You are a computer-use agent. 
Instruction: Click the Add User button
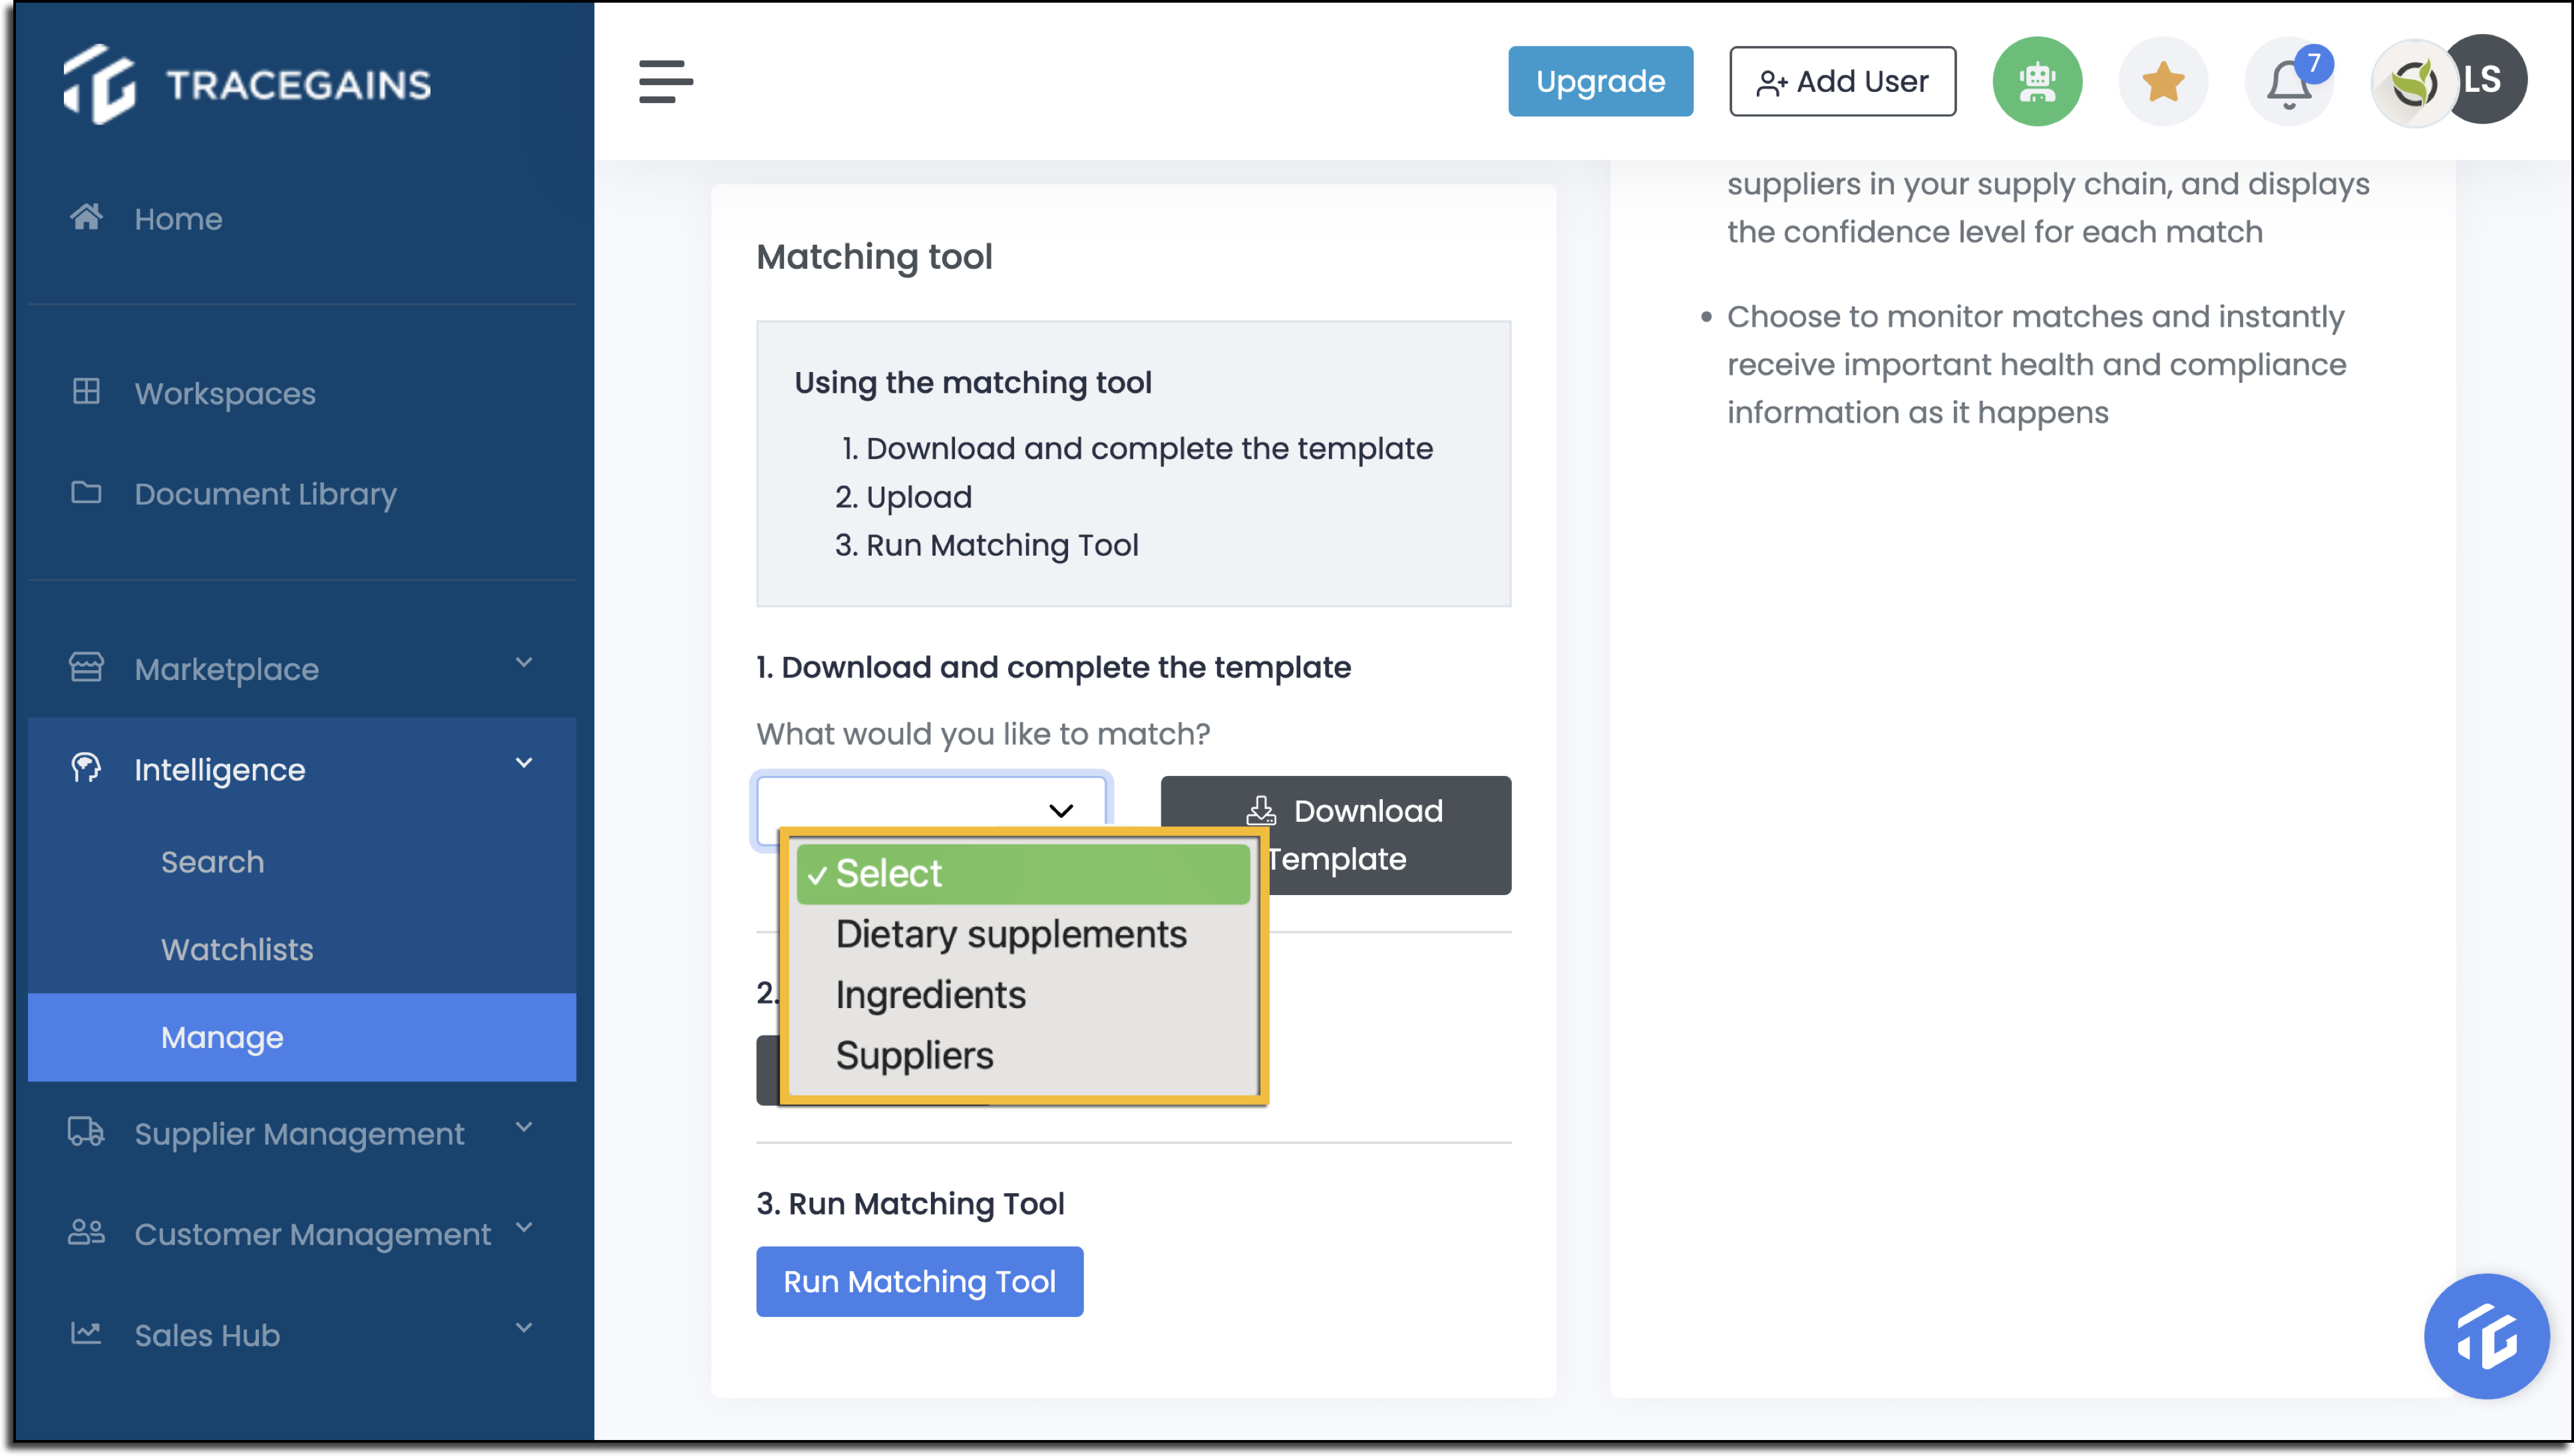[x=1842, y=81]
